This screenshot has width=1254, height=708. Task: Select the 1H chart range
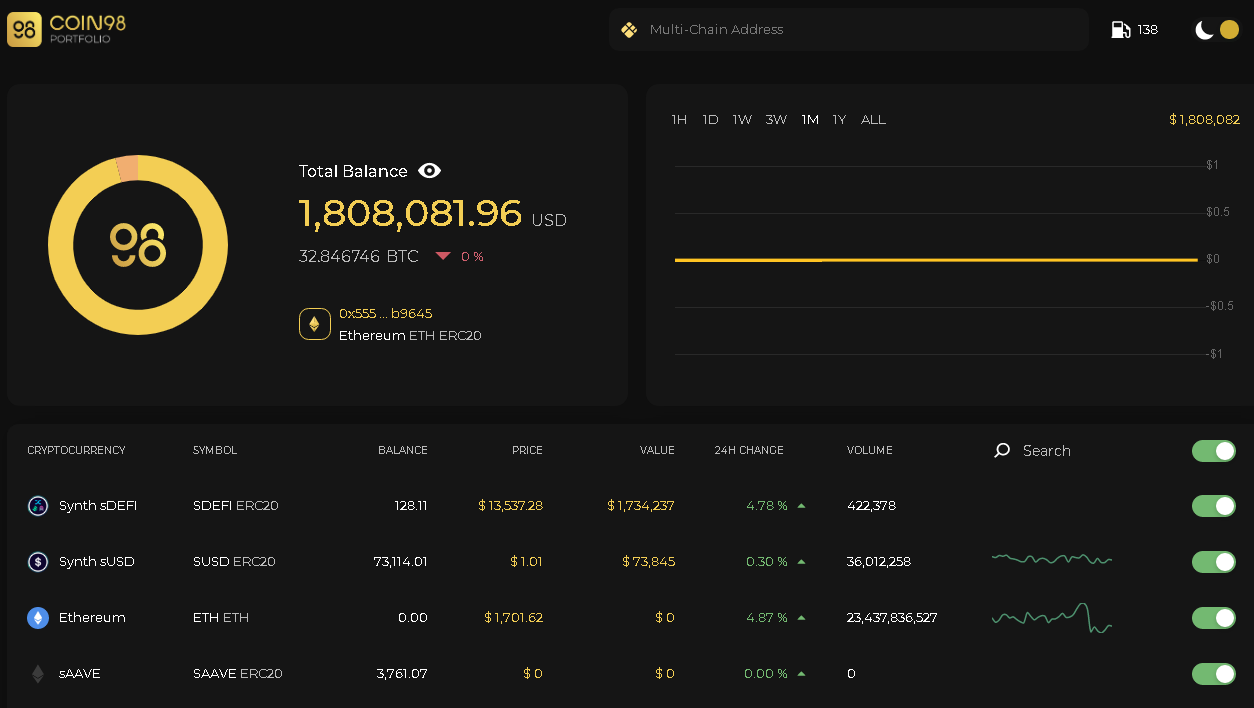pyautogui.click(x=679, y=120)
